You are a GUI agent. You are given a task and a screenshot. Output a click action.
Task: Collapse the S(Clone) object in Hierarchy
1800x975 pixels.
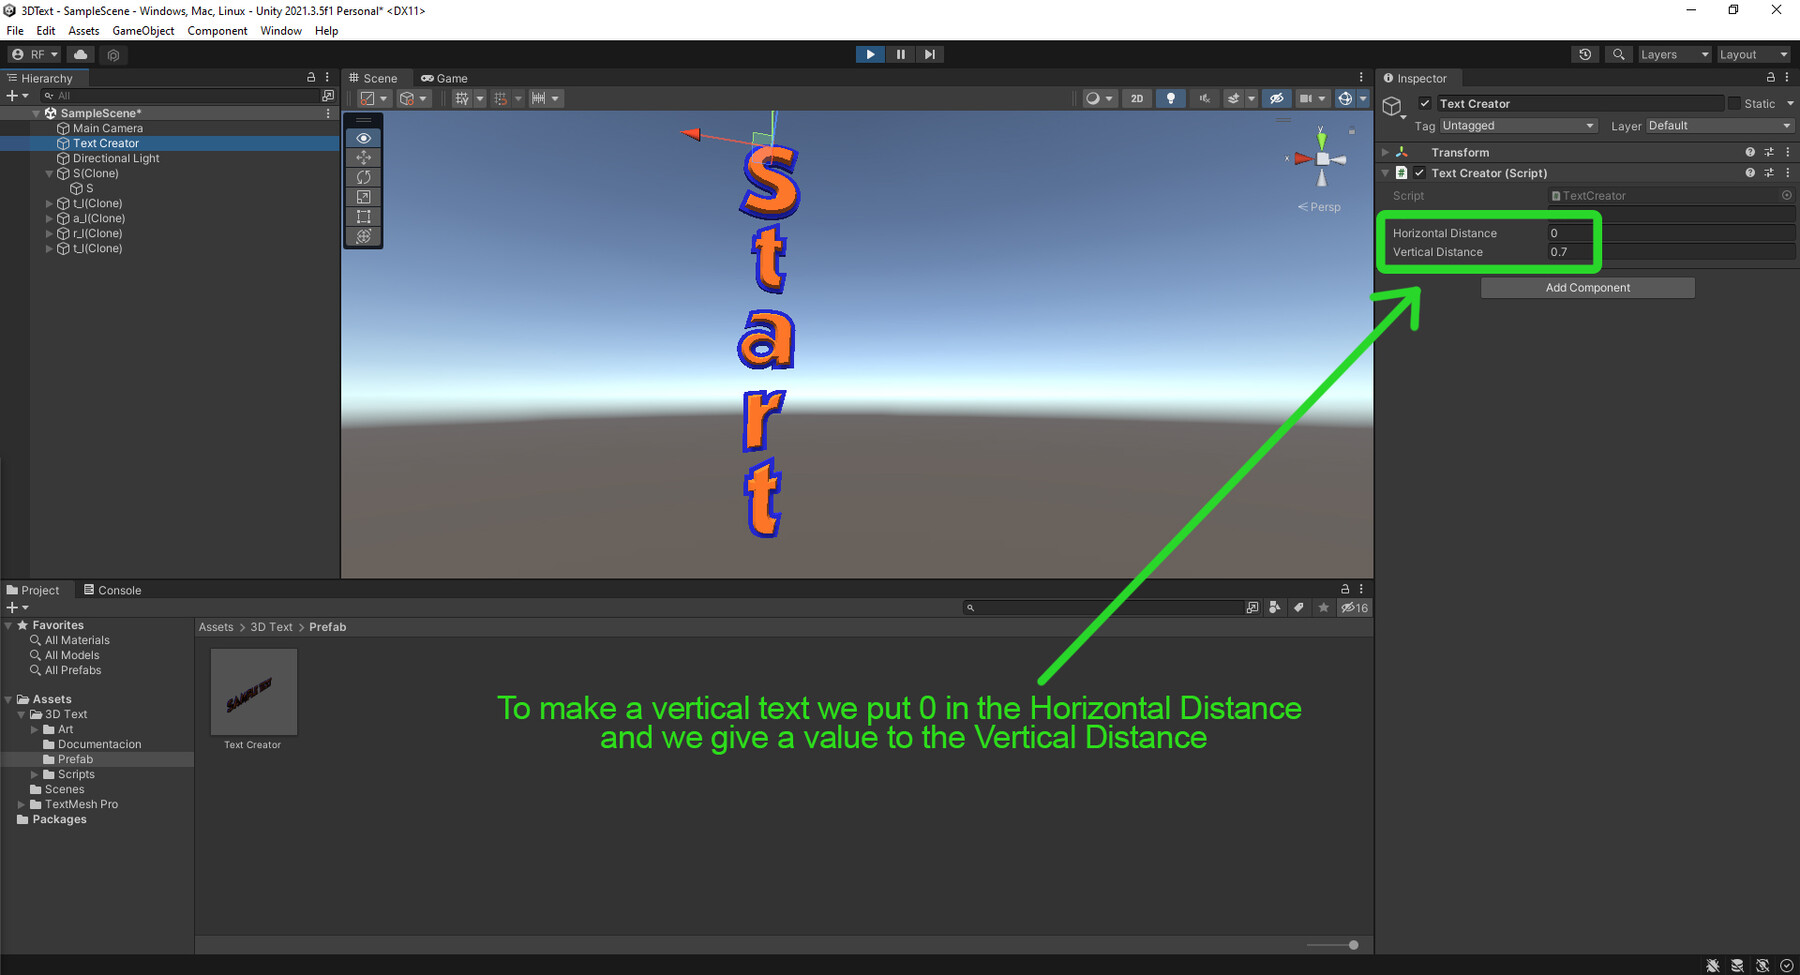click(49, 173)
